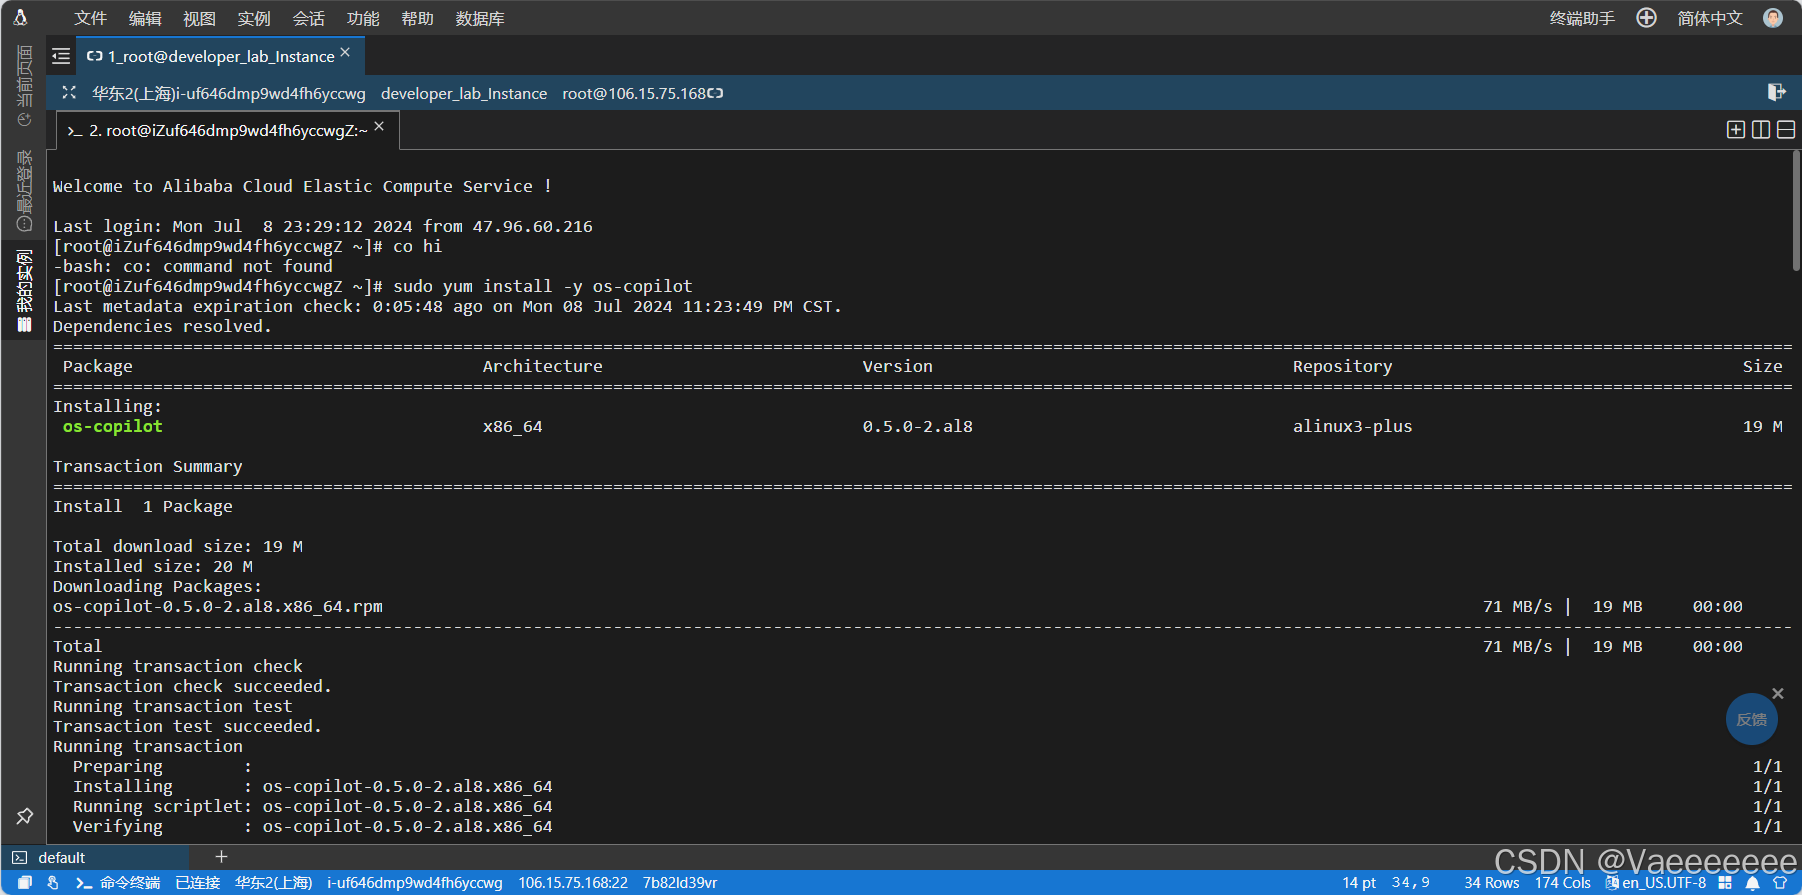Click instance ID 华东2(上海)i-uf646dmp9wd4fh6yccwg

pyautogui.click(x=229, y=93)
